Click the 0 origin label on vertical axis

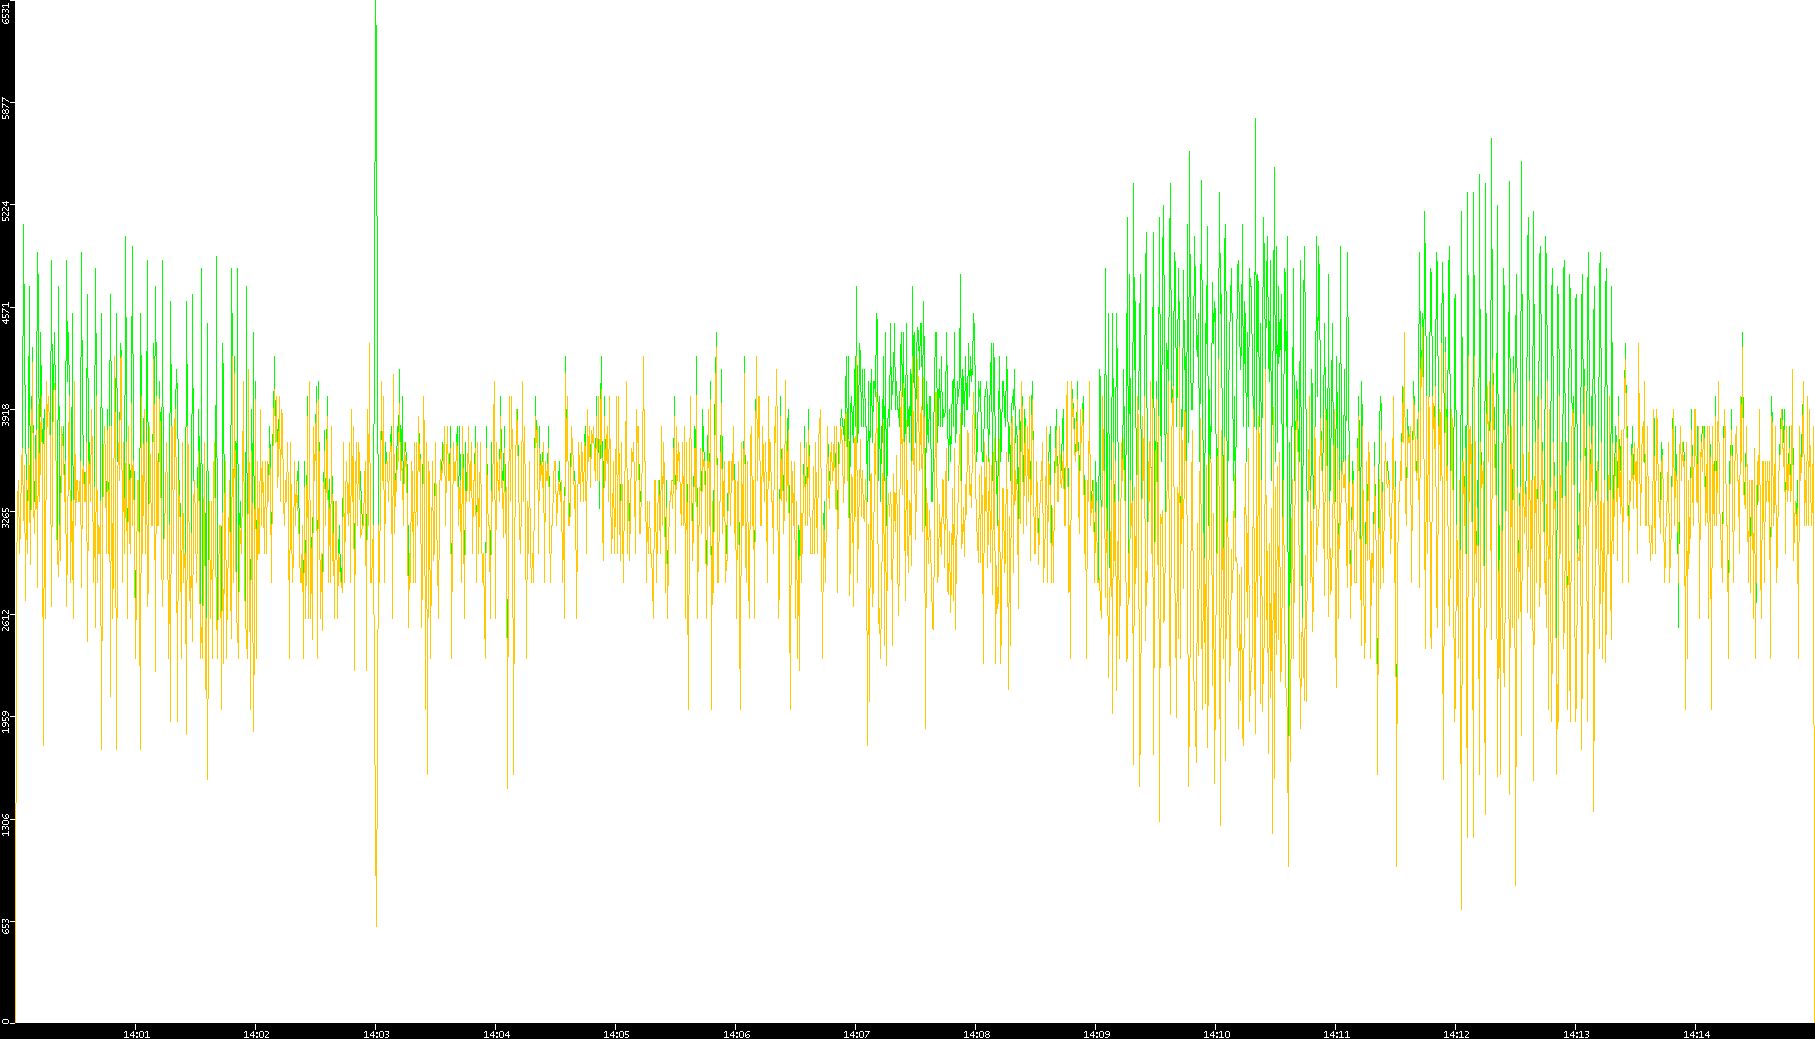click(x=6, y=1021)
